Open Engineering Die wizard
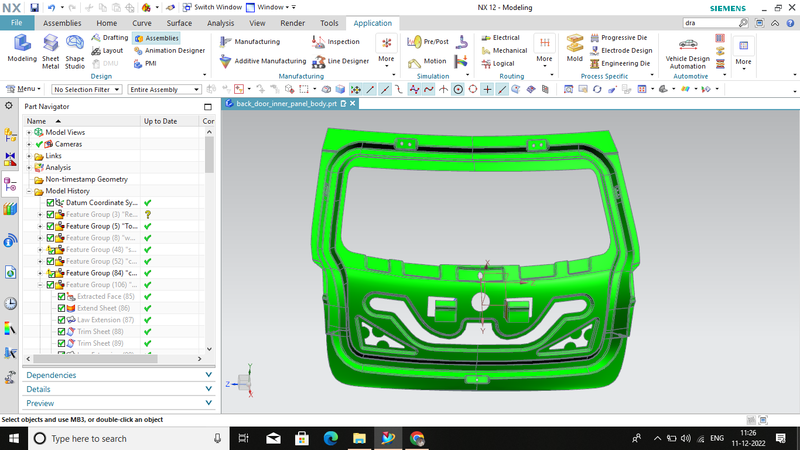Viewport: 800px width, 450px height. click(620, 64)
